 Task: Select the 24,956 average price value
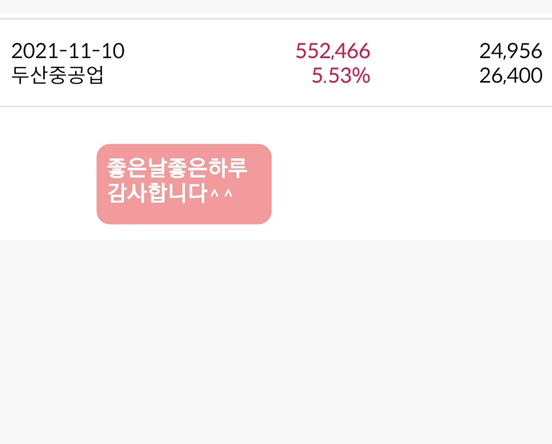[x=510, y=51]
